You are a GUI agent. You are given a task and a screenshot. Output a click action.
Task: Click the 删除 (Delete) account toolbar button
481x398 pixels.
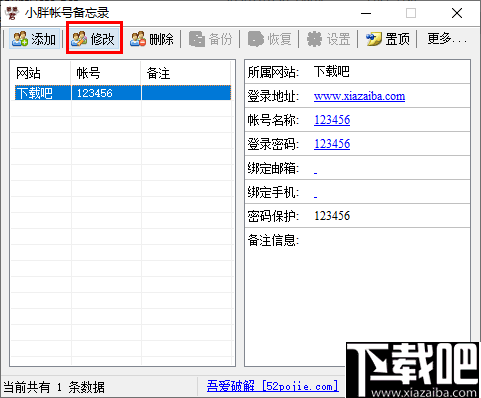pyautogui.click(x=152, y=39)
